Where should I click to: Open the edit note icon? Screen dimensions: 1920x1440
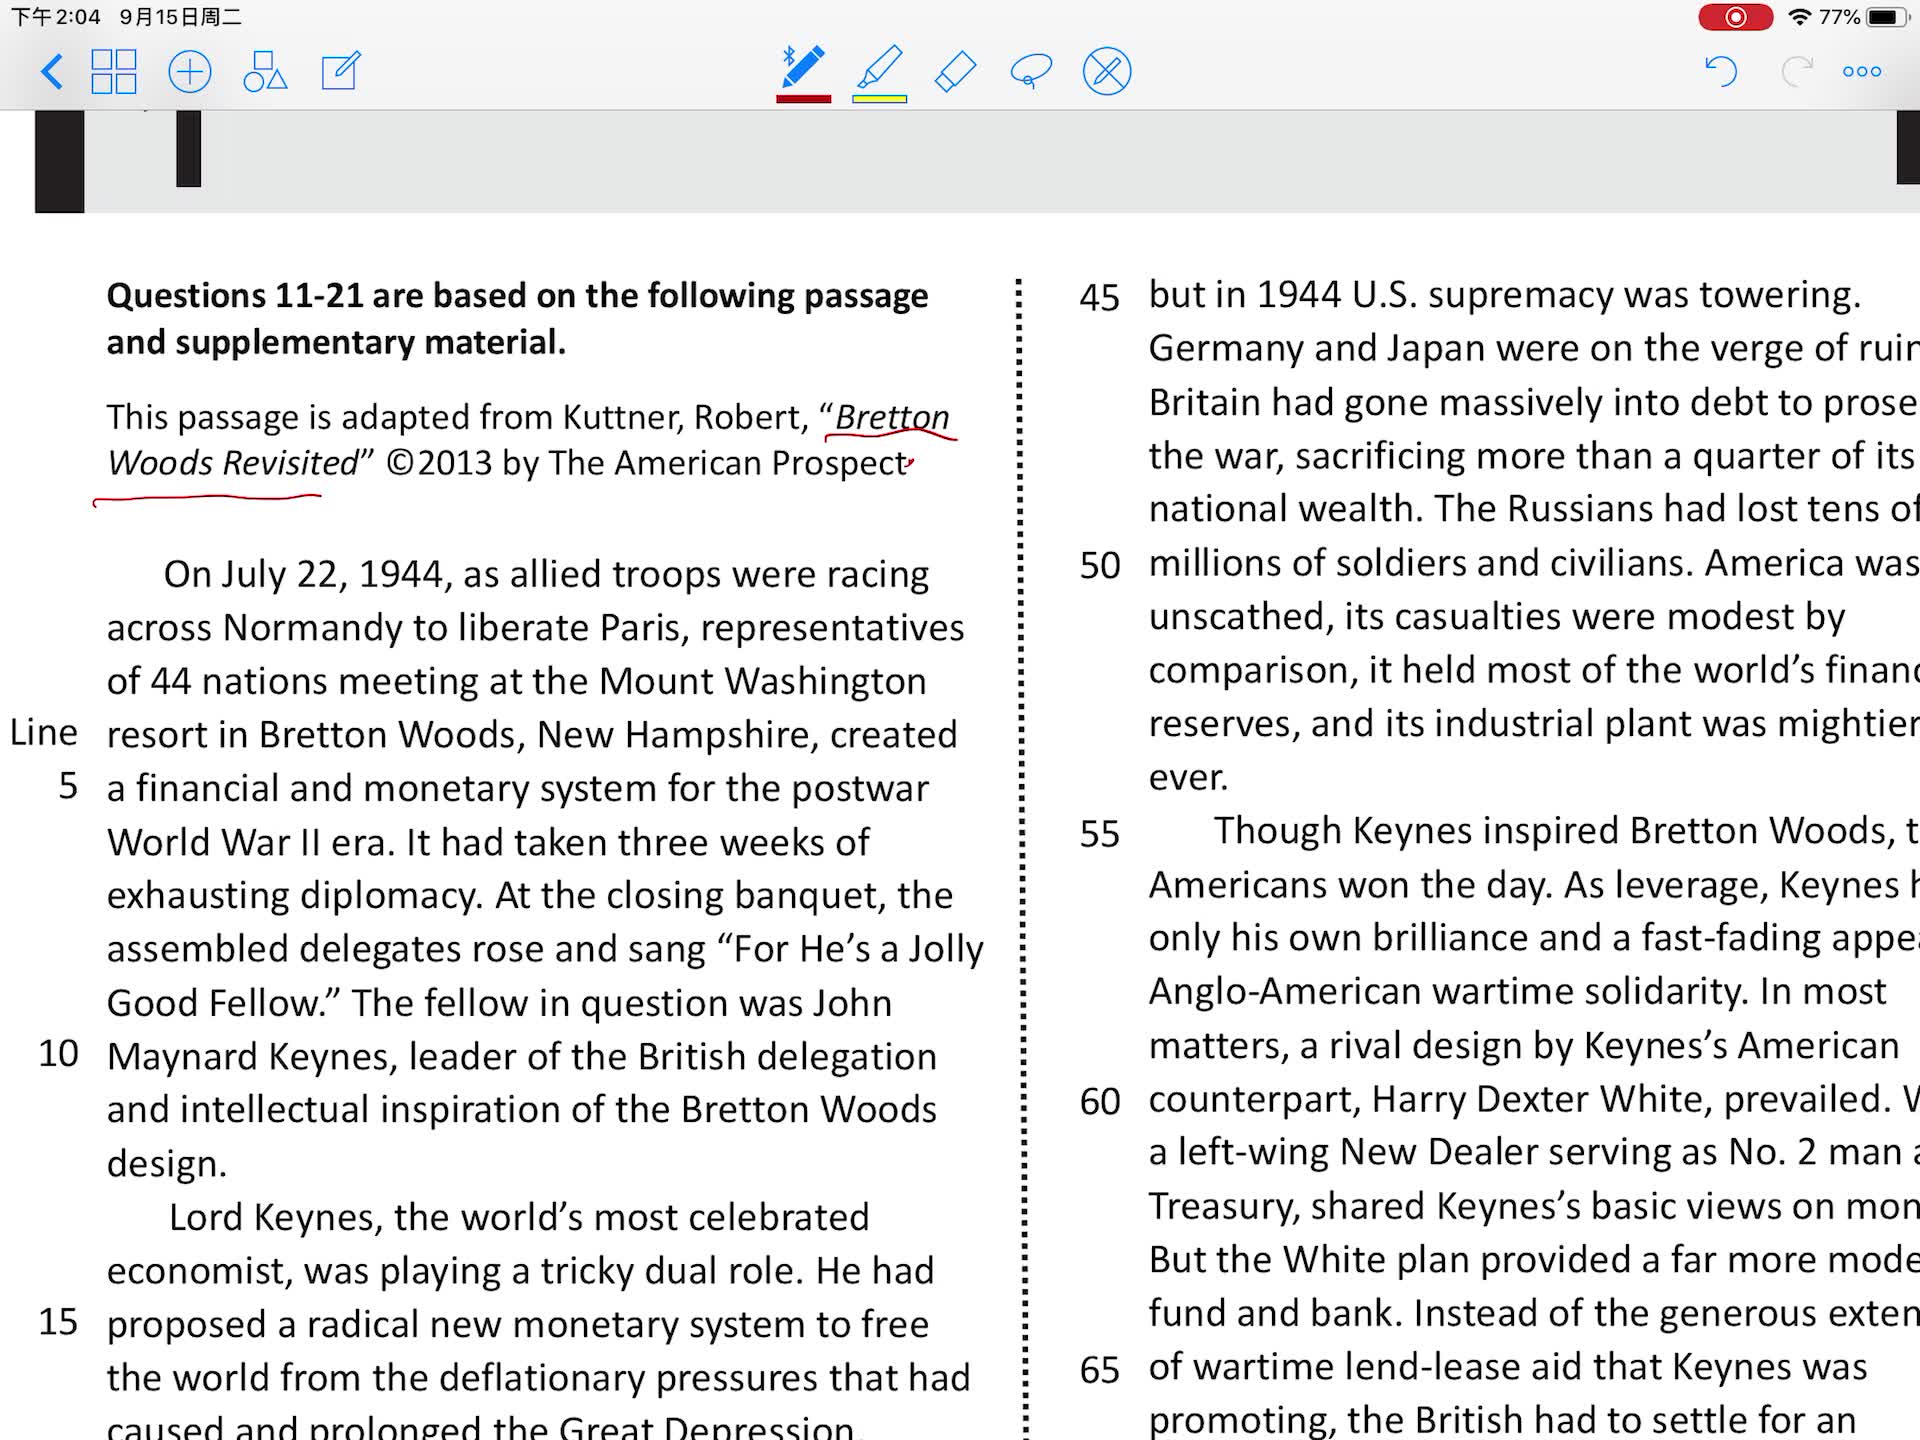click(341, 72)
